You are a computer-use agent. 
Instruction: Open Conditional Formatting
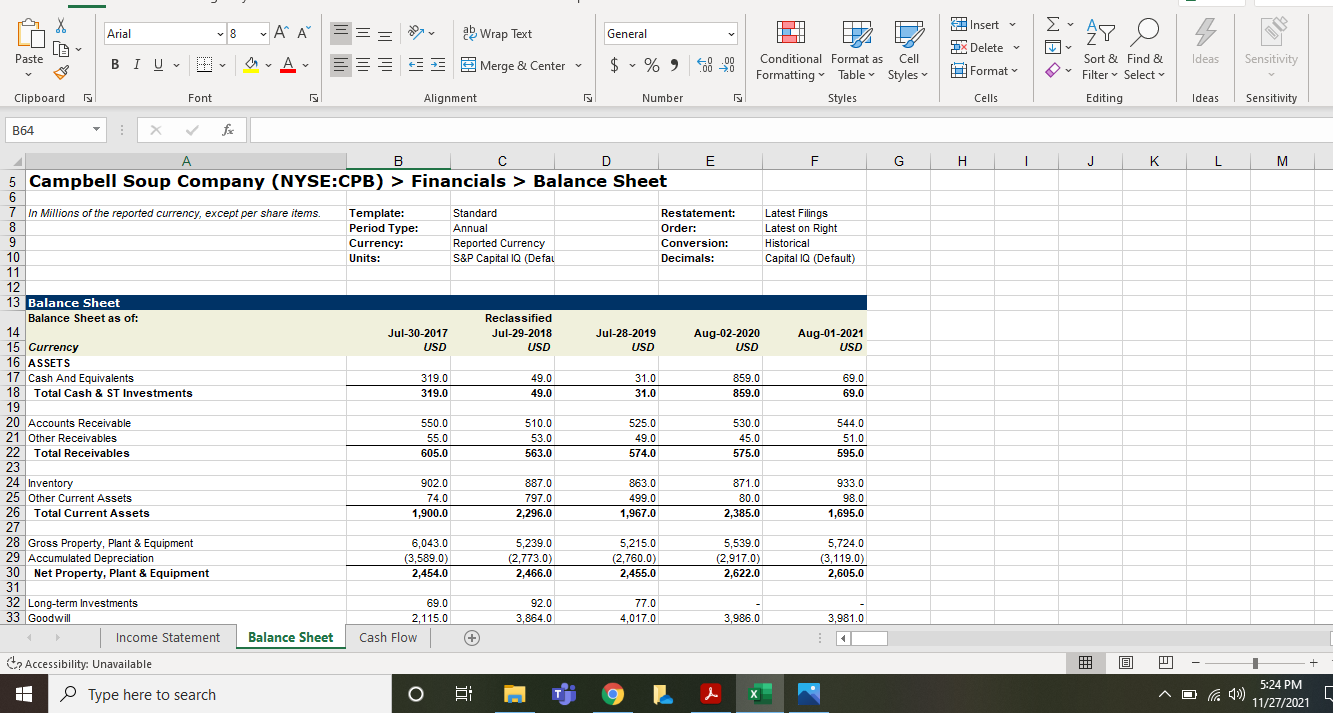tap(790, 50)
